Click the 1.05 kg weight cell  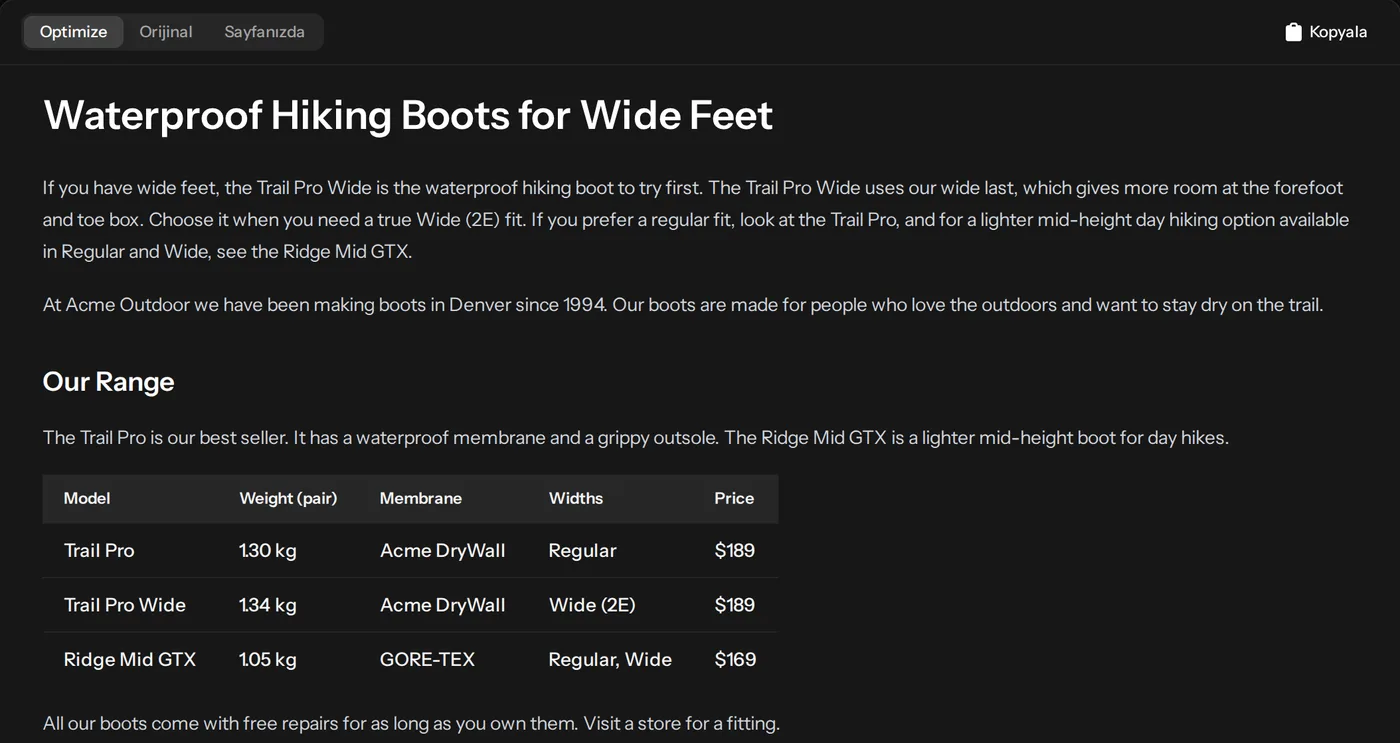pyautogui.click(x=268, y=659)
